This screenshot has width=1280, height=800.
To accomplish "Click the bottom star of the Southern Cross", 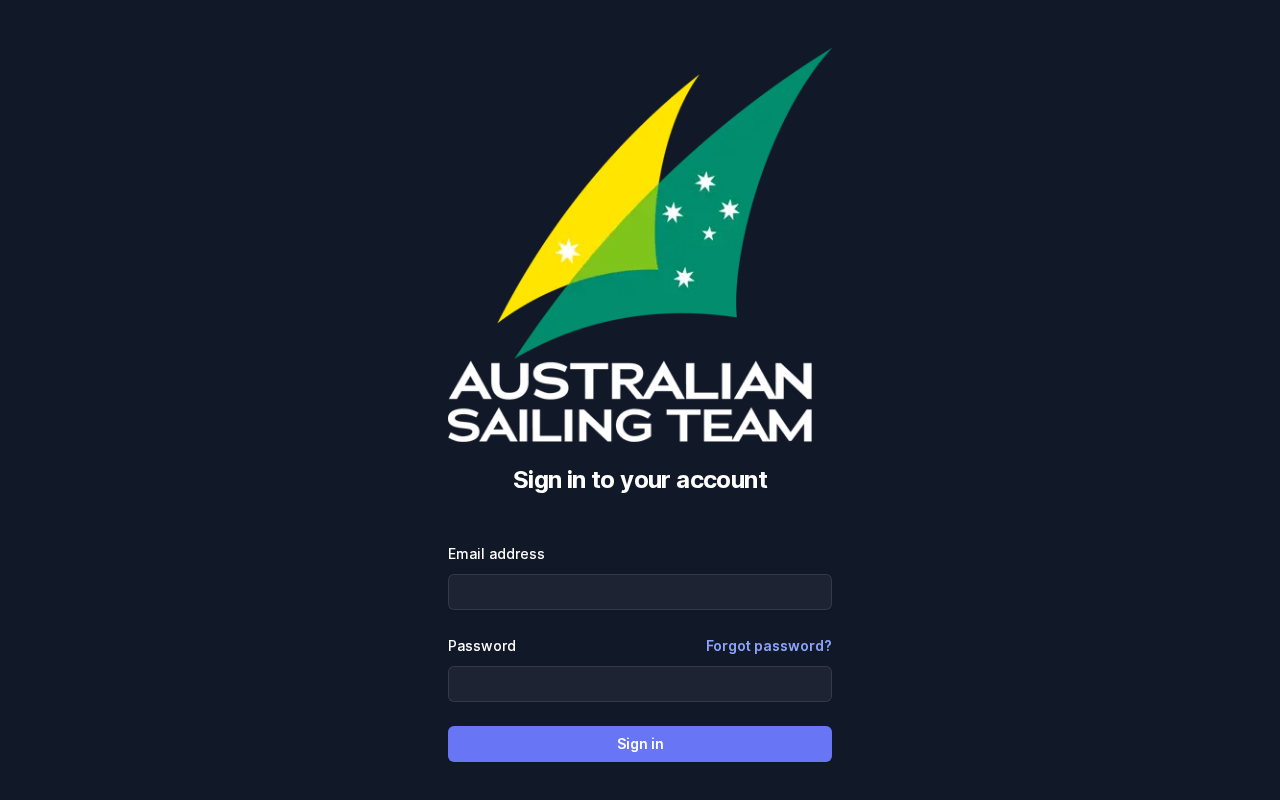I will [x=684, y=277].
